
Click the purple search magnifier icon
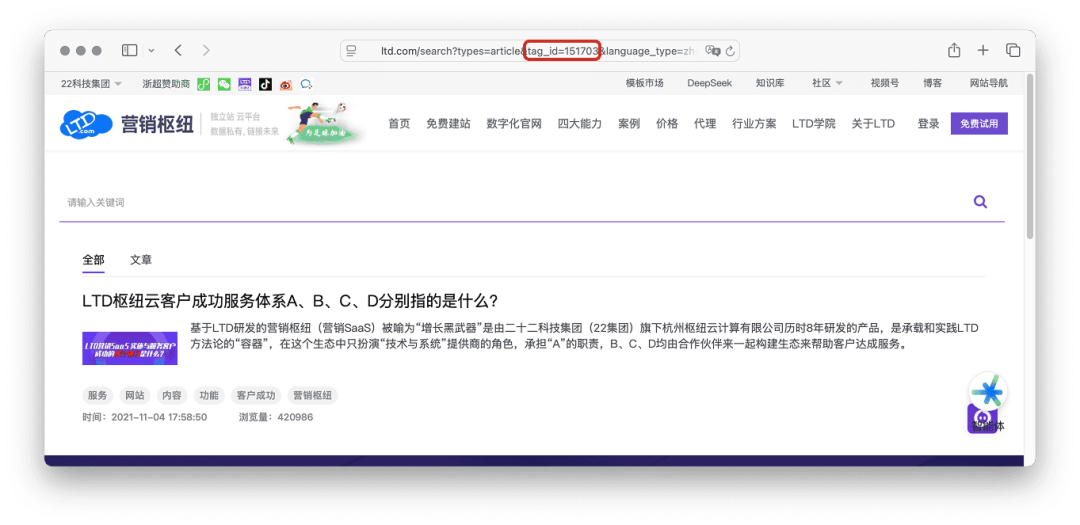[x=979, y=202]
